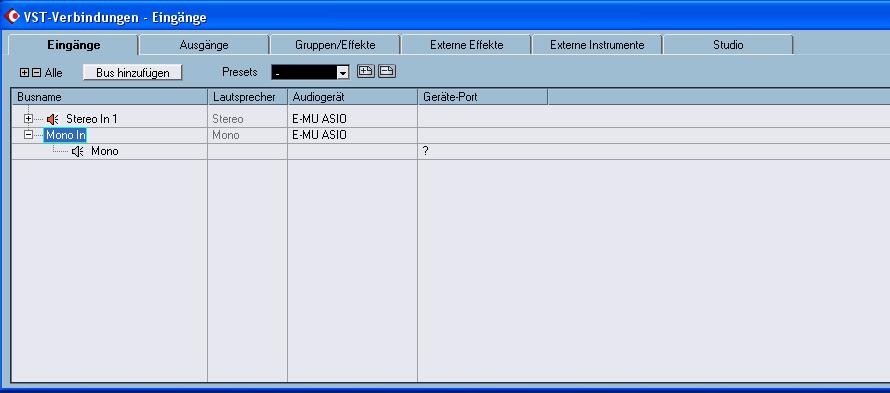
Task: Switch to the Ausgänge tab
Action: (204, 45)
